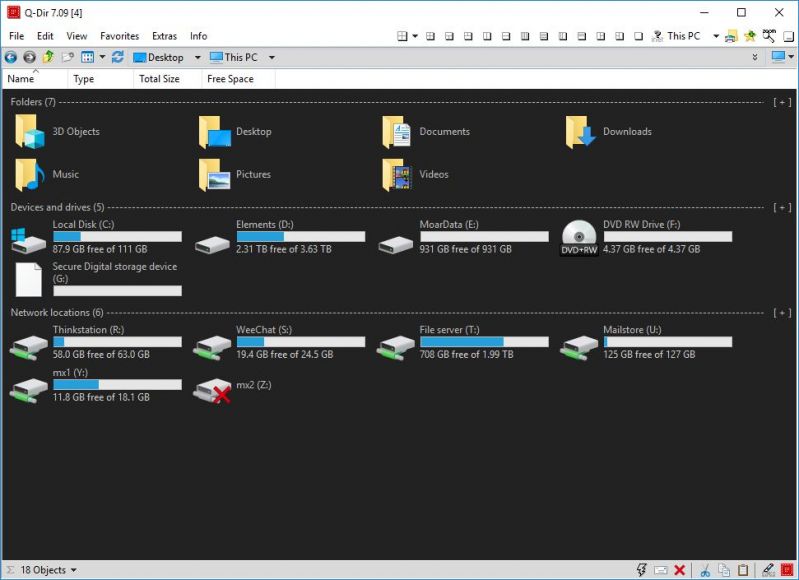Toggle the Devices and drives group [+]
Viewport: 799px width, 580px height.
pos(782,207)
